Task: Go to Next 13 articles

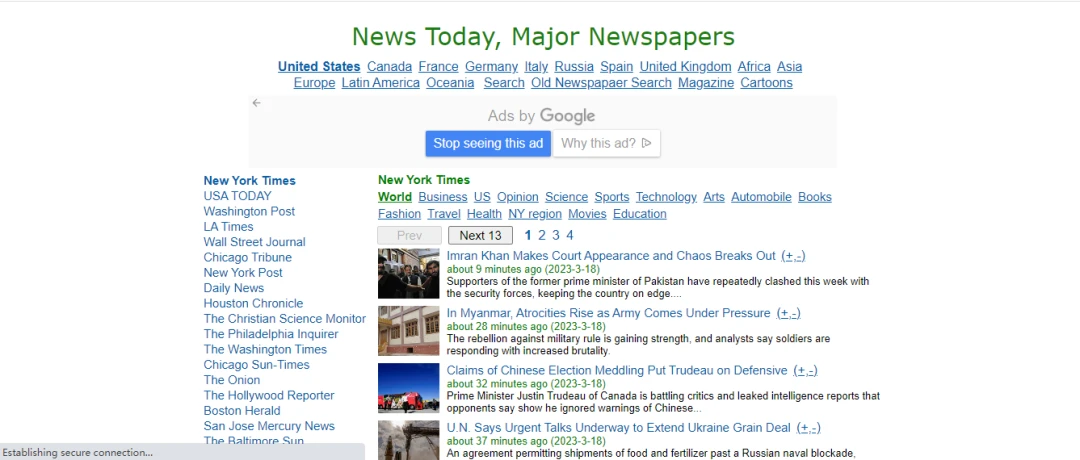Action: (x=480, y=236)
